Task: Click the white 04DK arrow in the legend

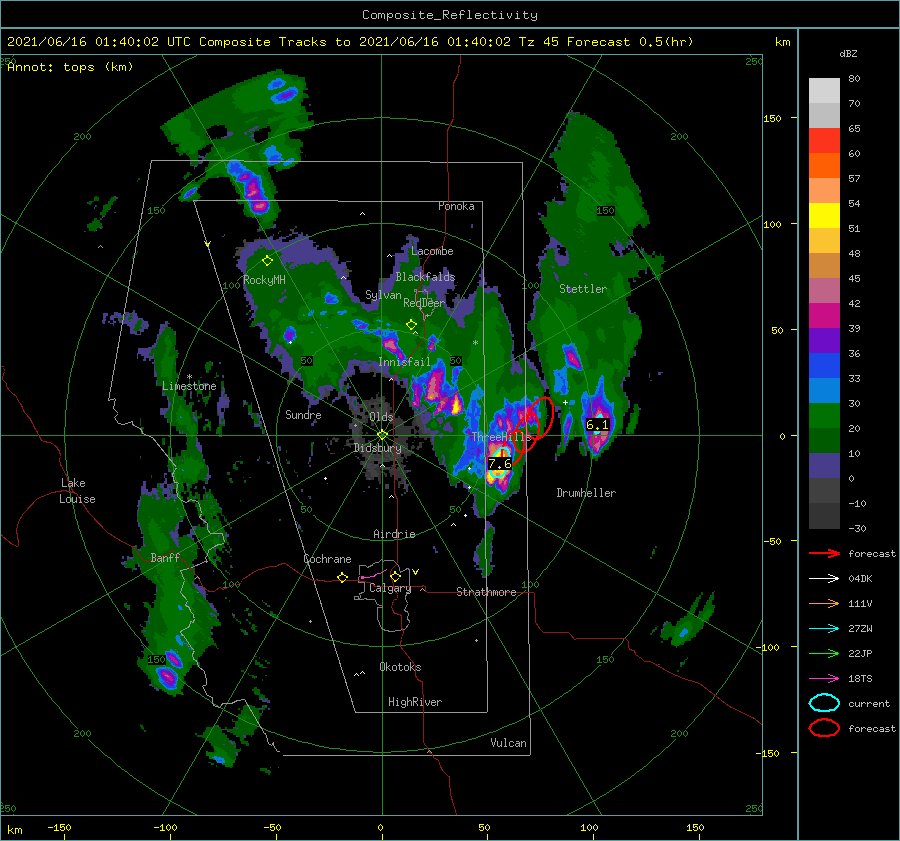Action: (824, 579)
